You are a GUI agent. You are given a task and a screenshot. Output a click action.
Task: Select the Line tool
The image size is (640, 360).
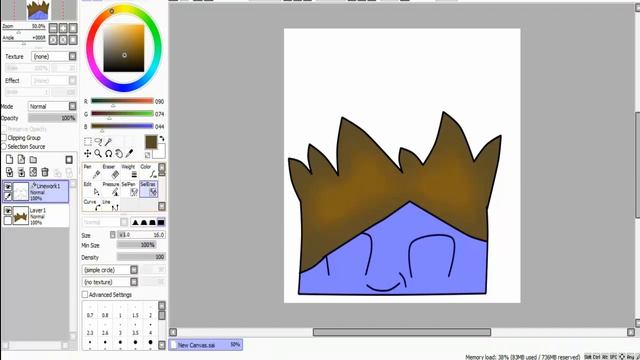click(x=110, y=205)
